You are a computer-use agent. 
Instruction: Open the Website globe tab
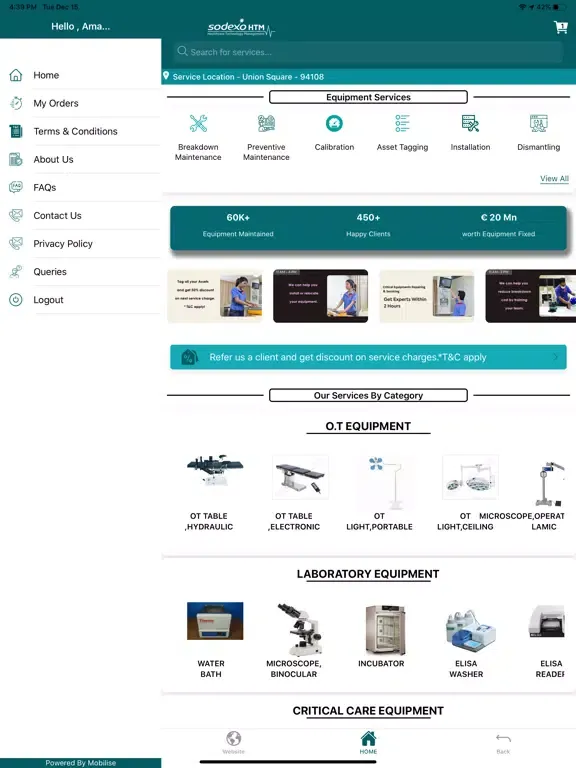click(x=234, y=742)
